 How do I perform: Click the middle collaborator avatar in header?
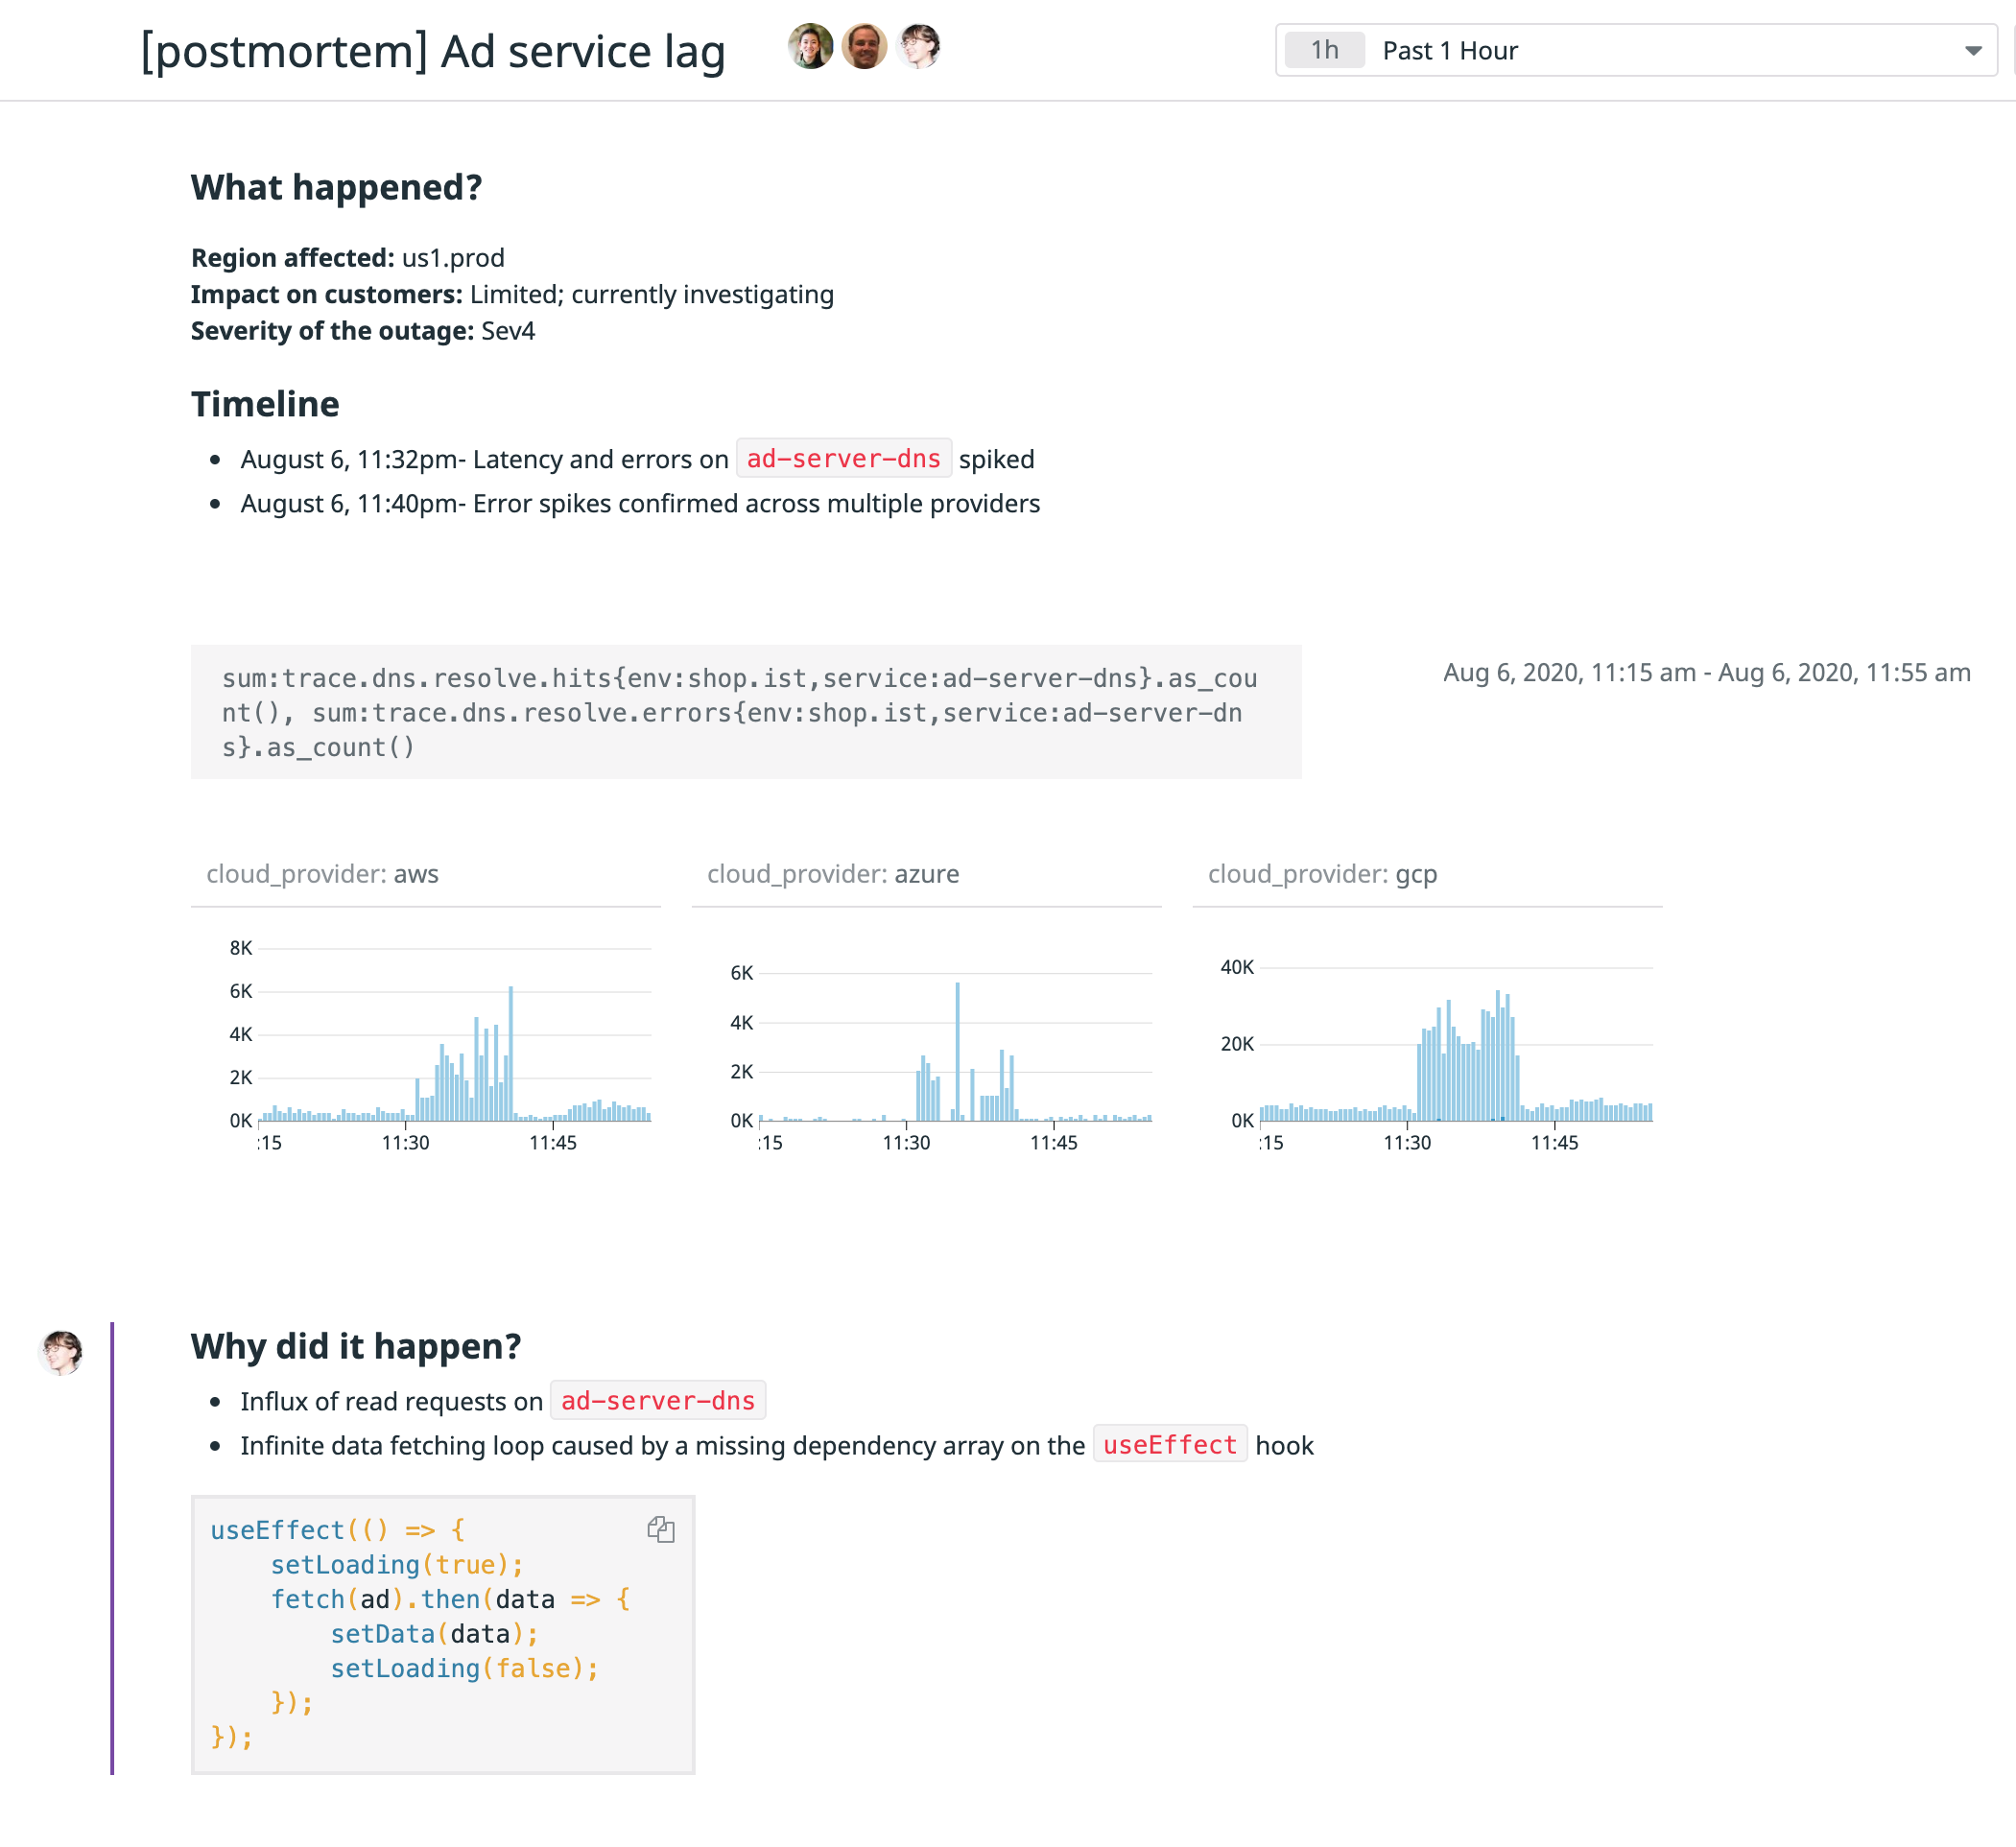pos(864,47)
